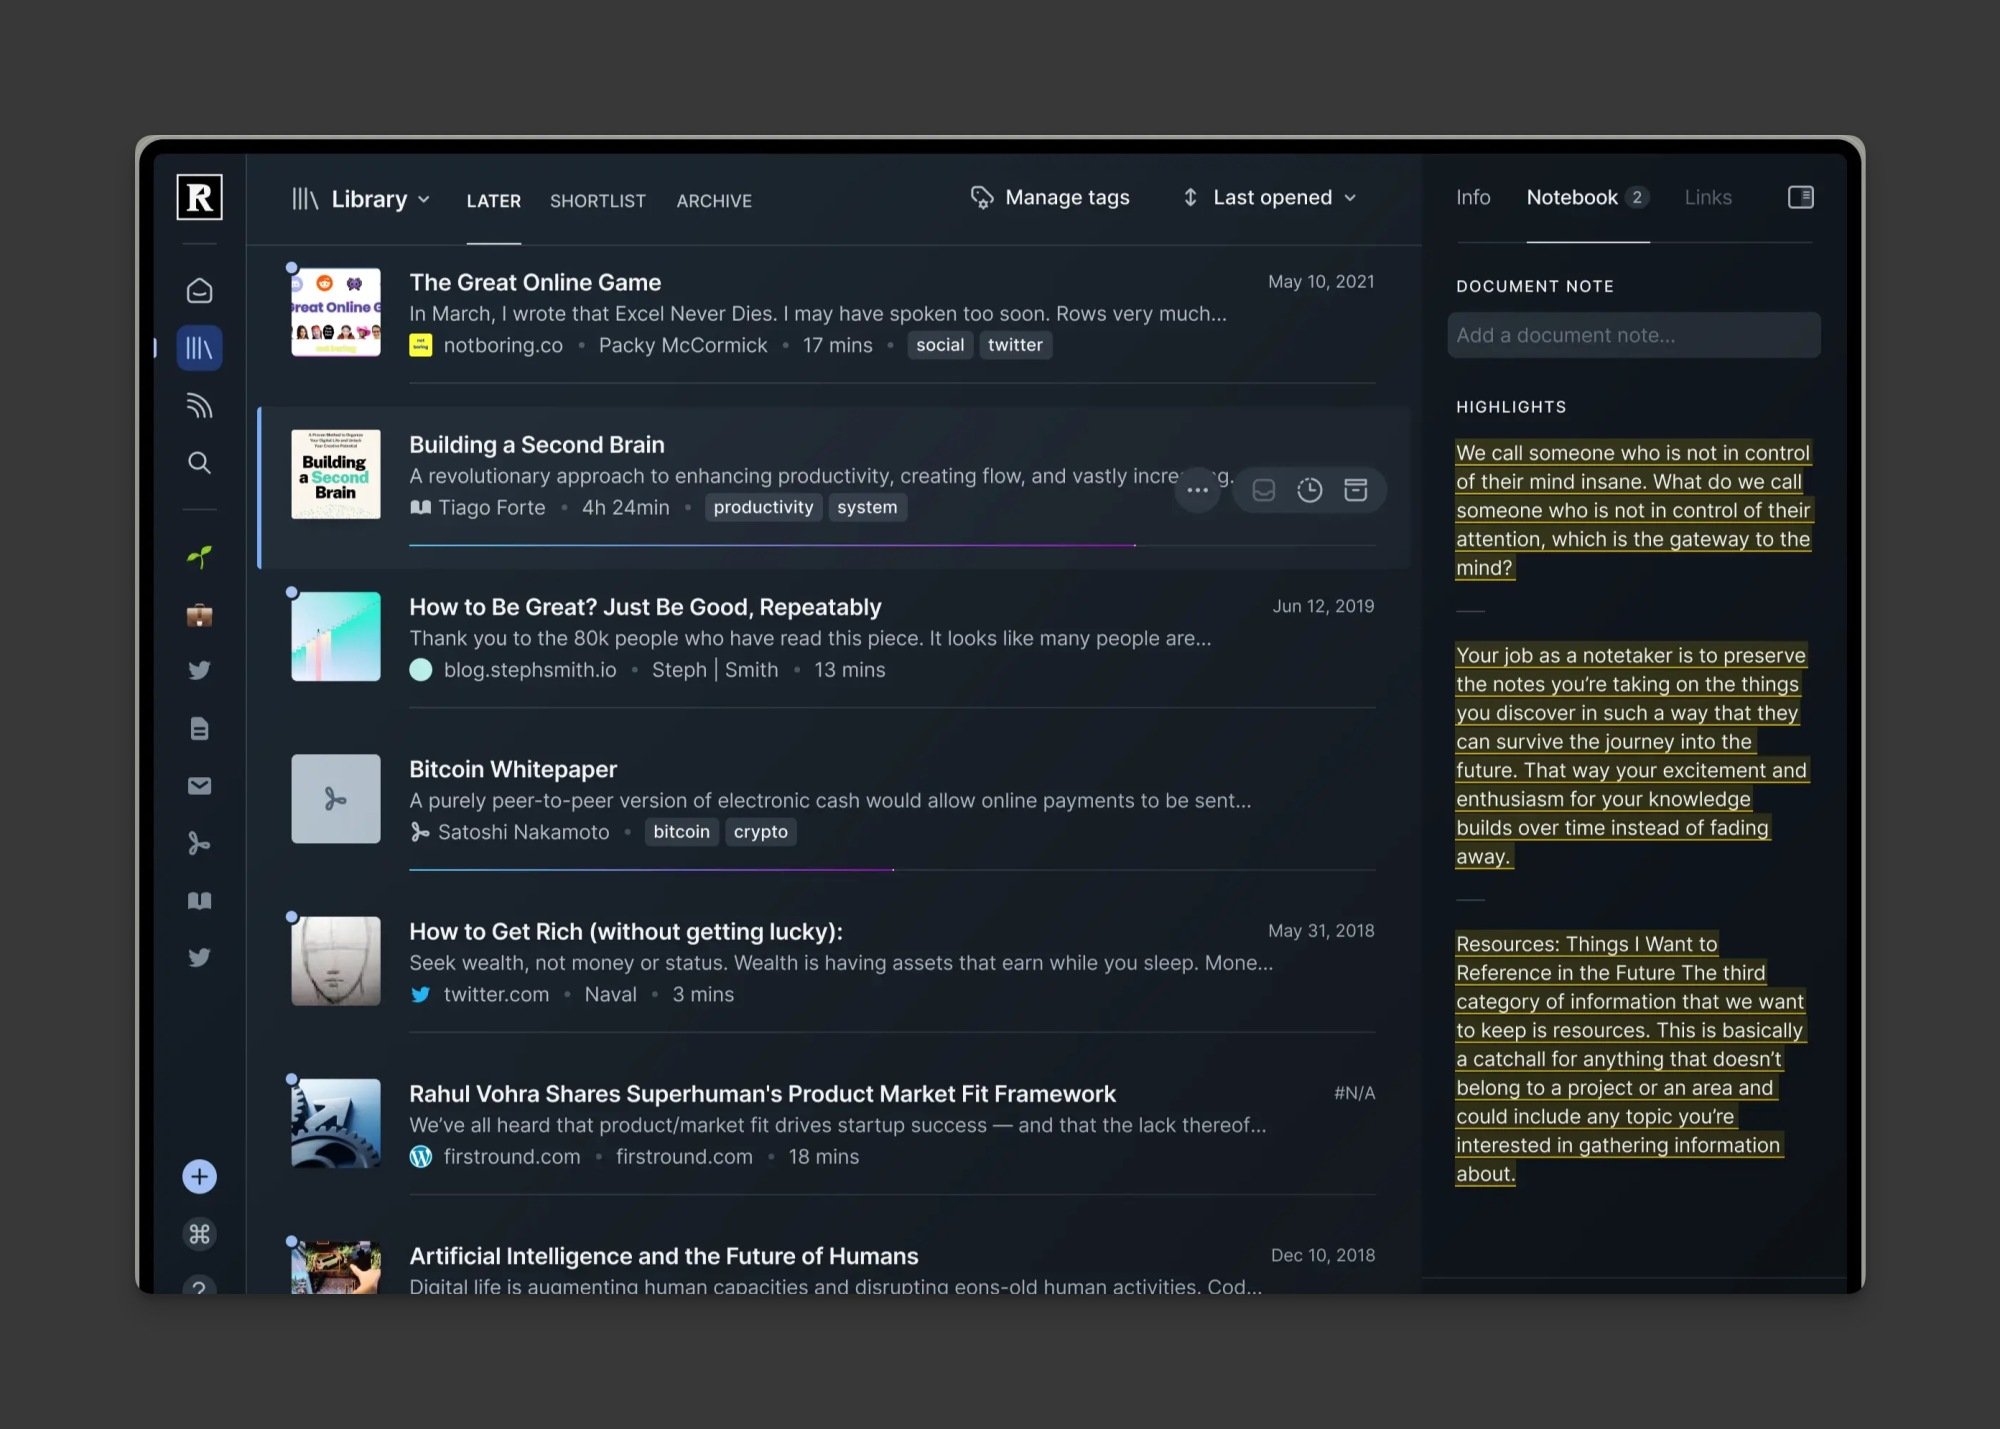Viewport: 2000px width, 1429px height.
Task: Archive 'Building a Second Brain' using the archive icon
Action: (1357, 490)
